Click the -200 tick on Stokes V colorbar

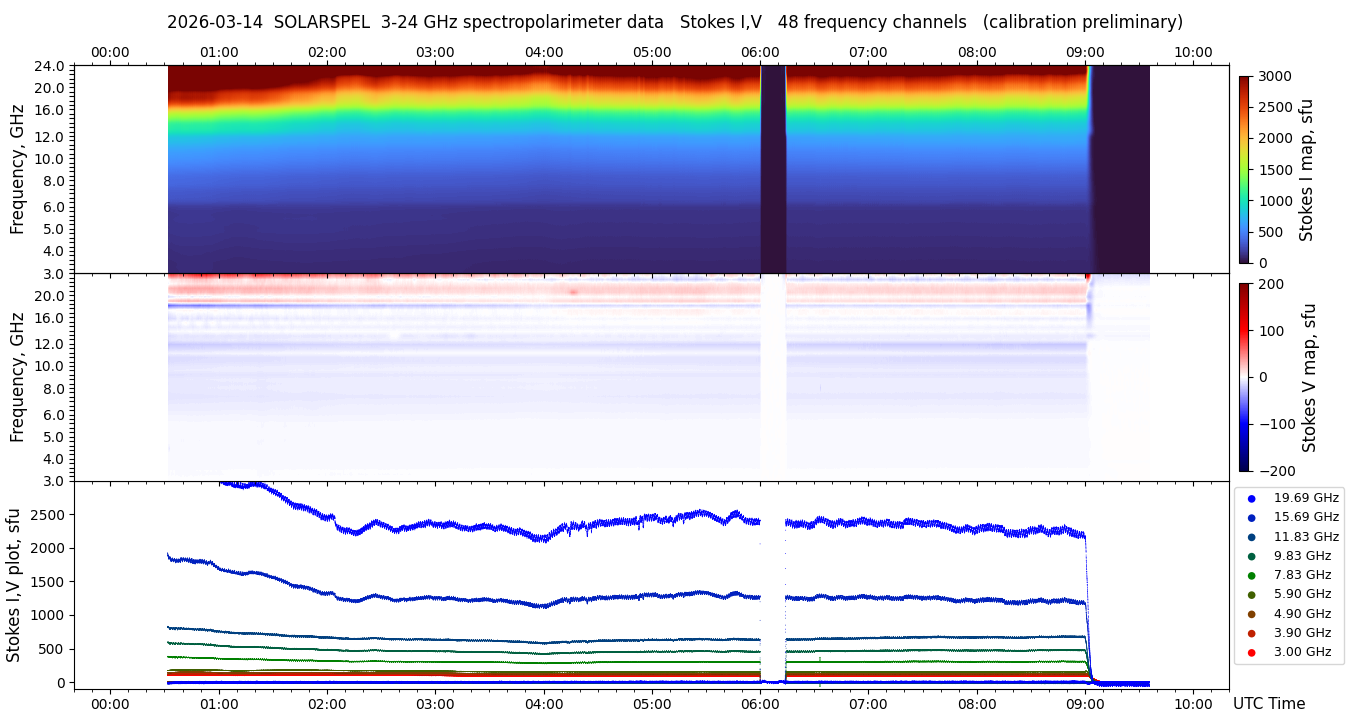[x=1276, y=471]
